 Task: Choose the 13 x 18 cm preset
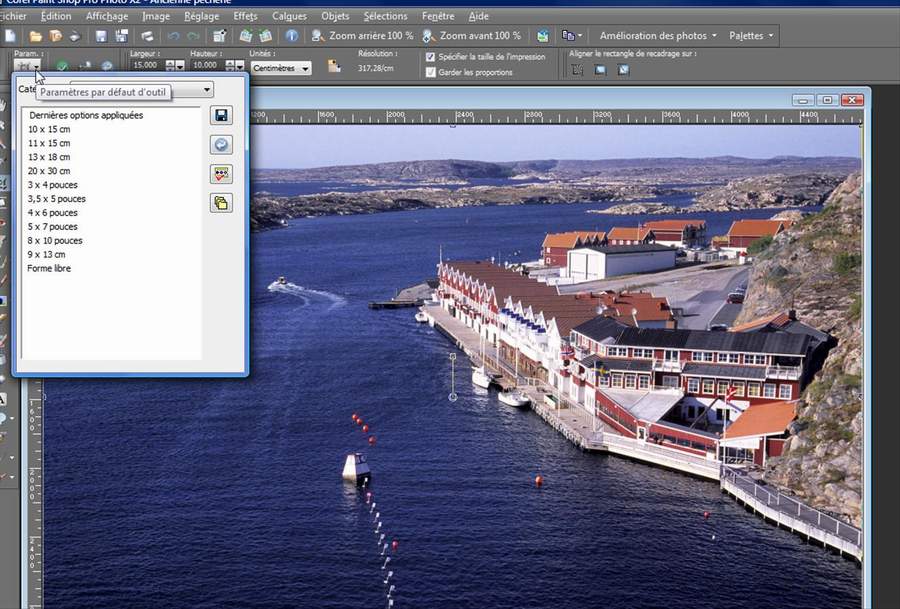[49, 157]
